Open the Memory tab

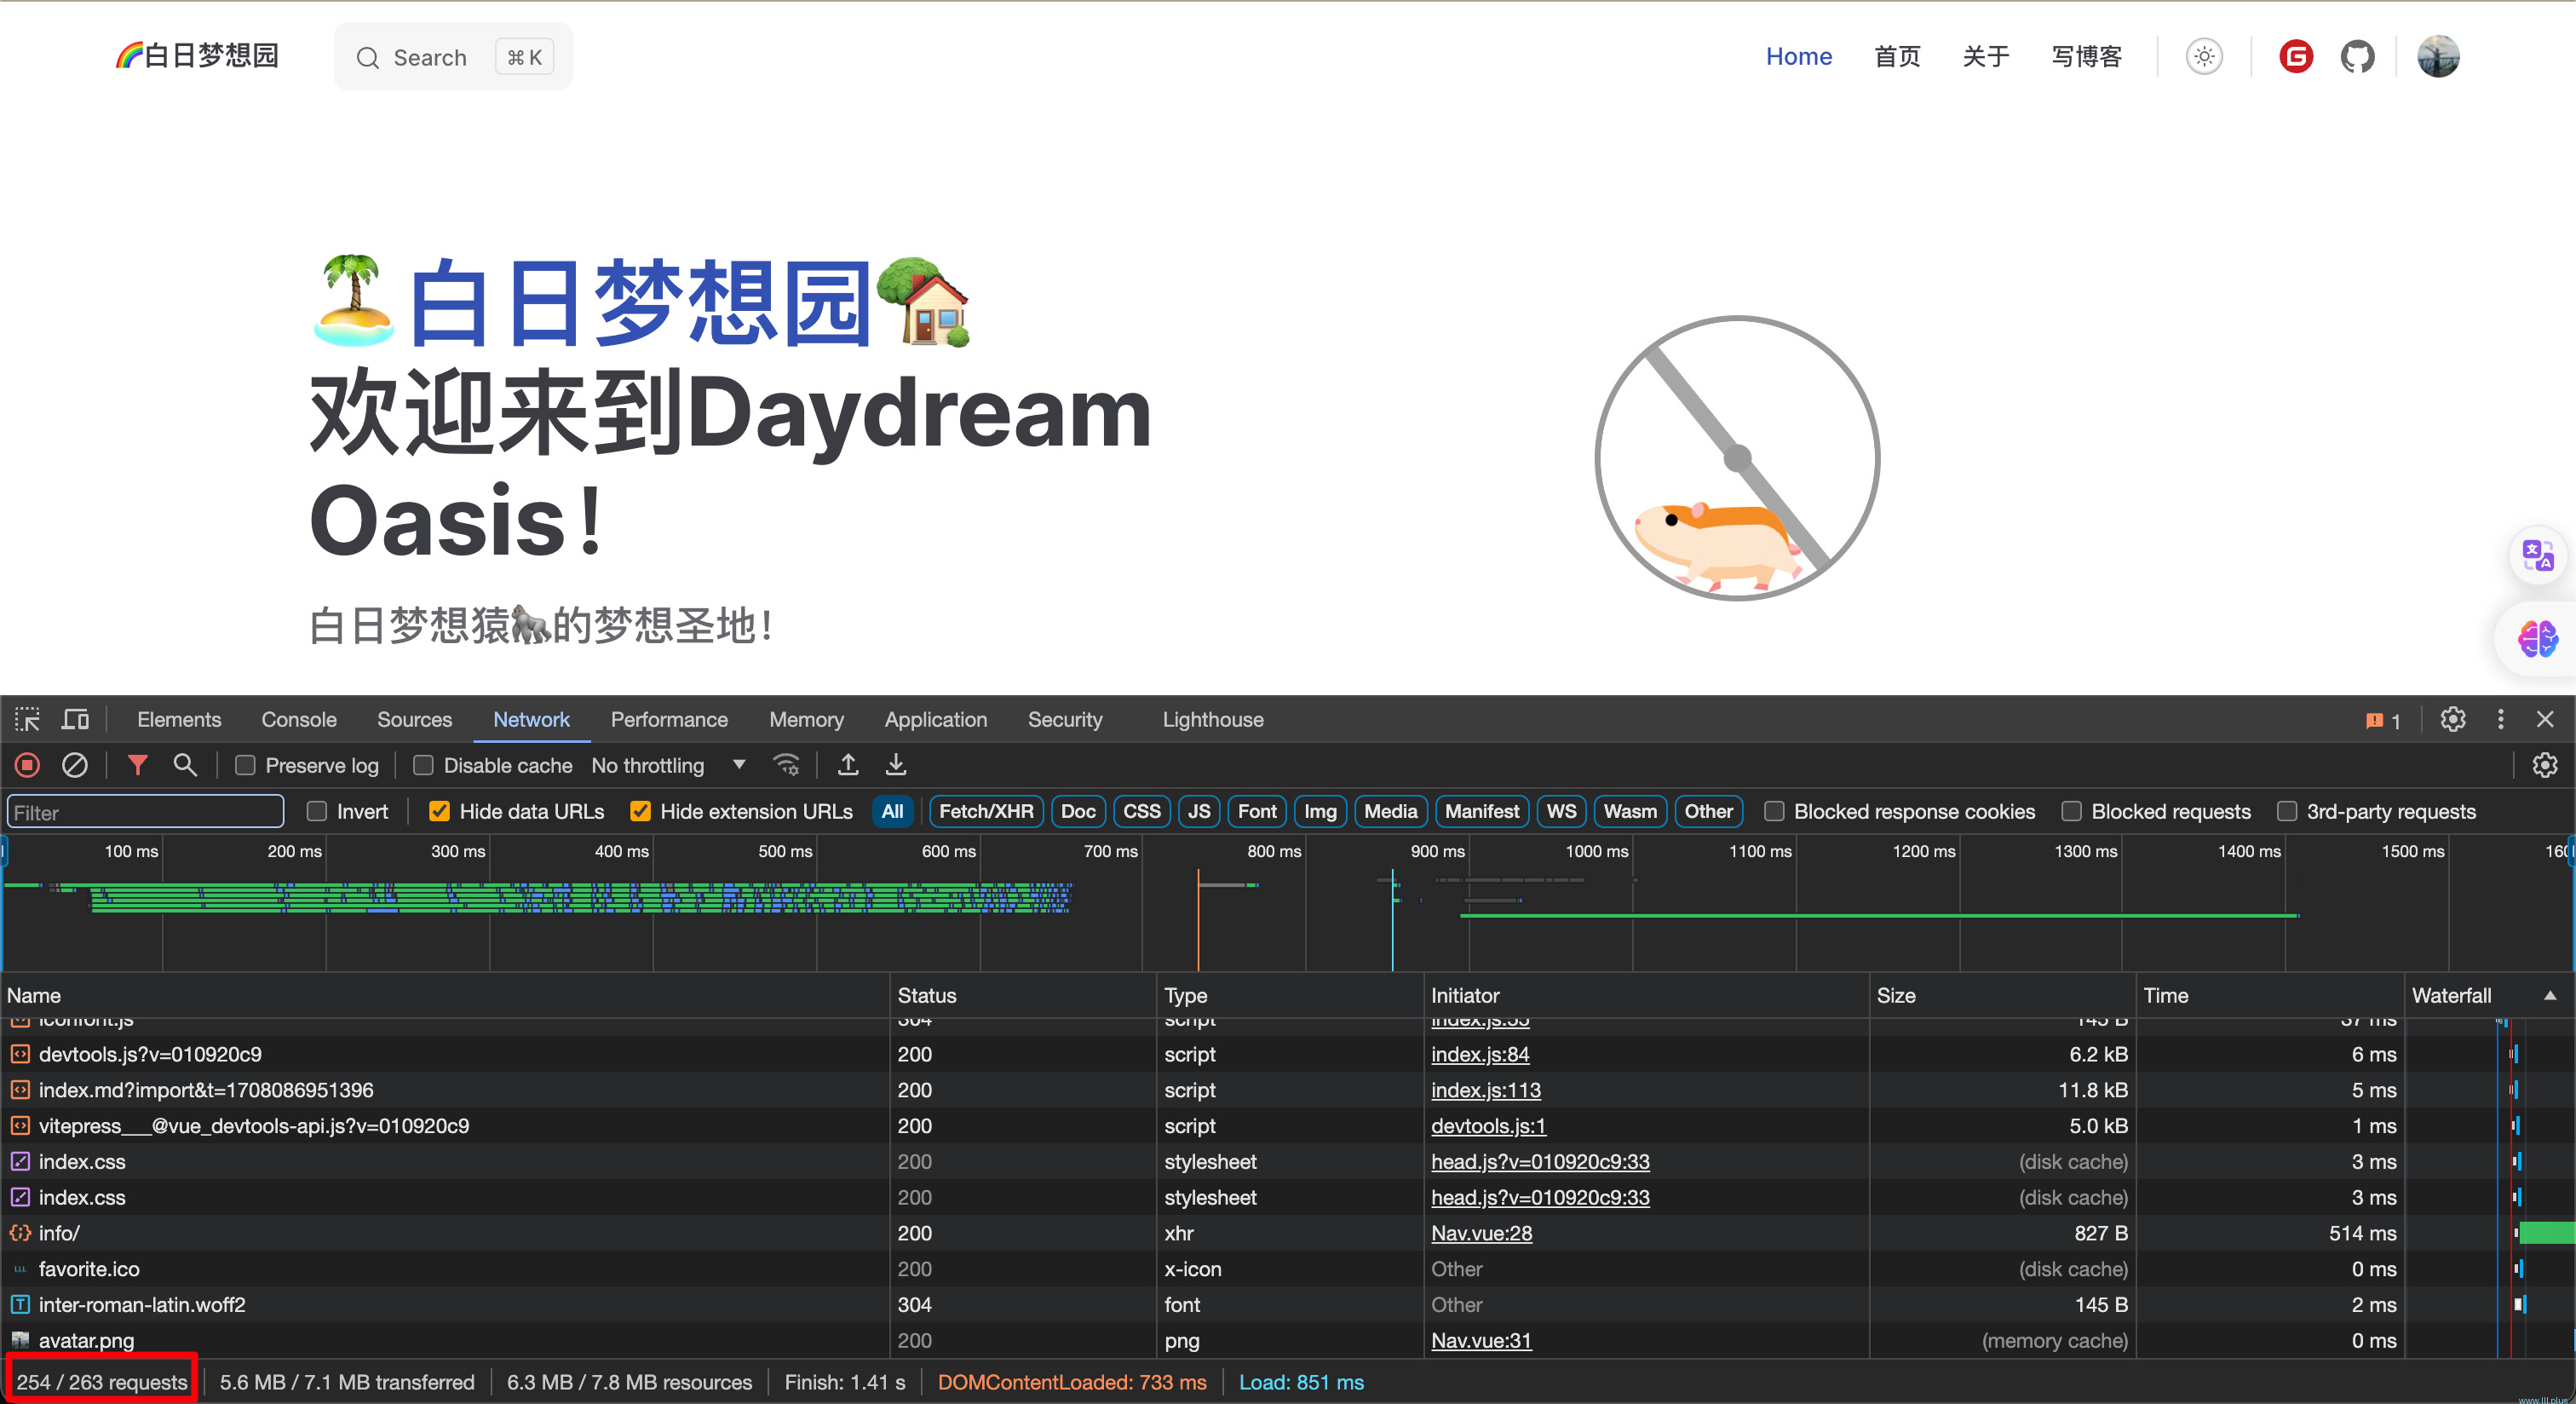806,720
